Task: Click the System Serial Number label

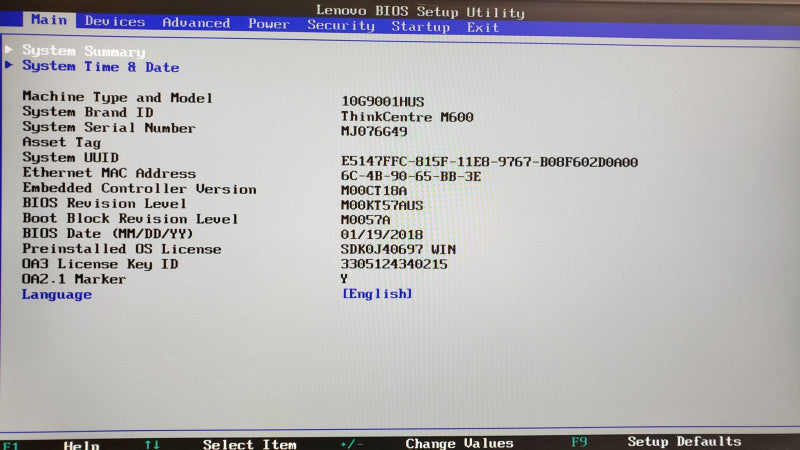Action: point(109,128)
